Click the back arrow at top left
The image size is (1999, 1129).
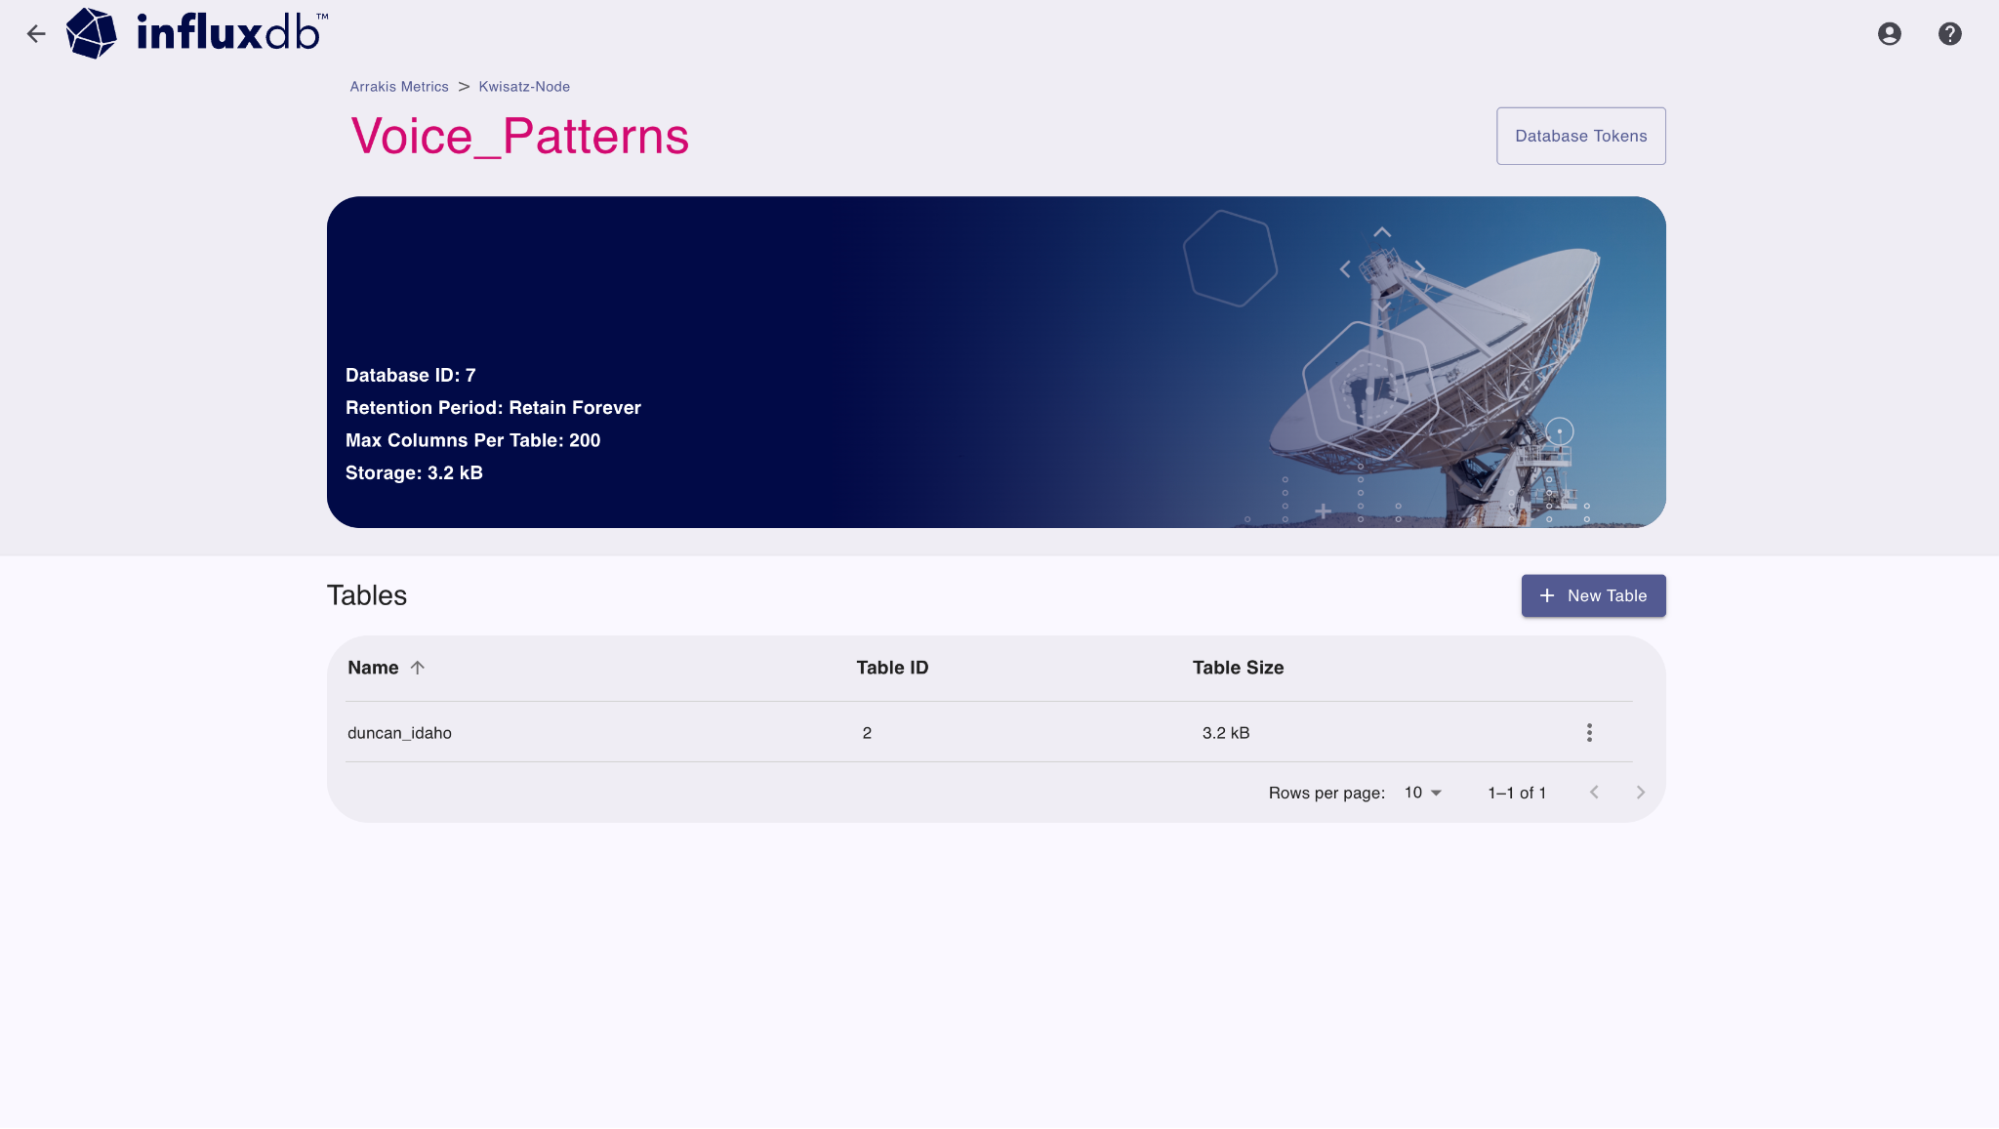(37, 33)
